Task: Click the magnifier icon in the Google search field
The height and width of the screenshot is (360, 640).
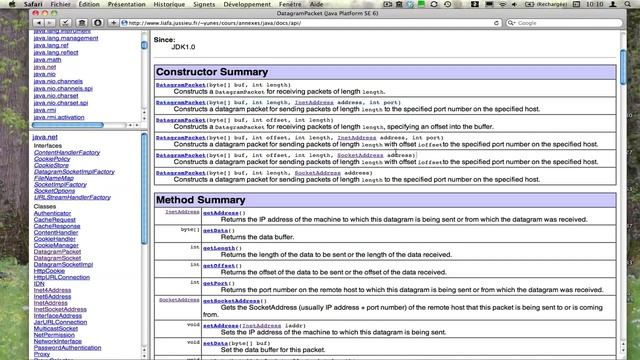Action: 511,23
